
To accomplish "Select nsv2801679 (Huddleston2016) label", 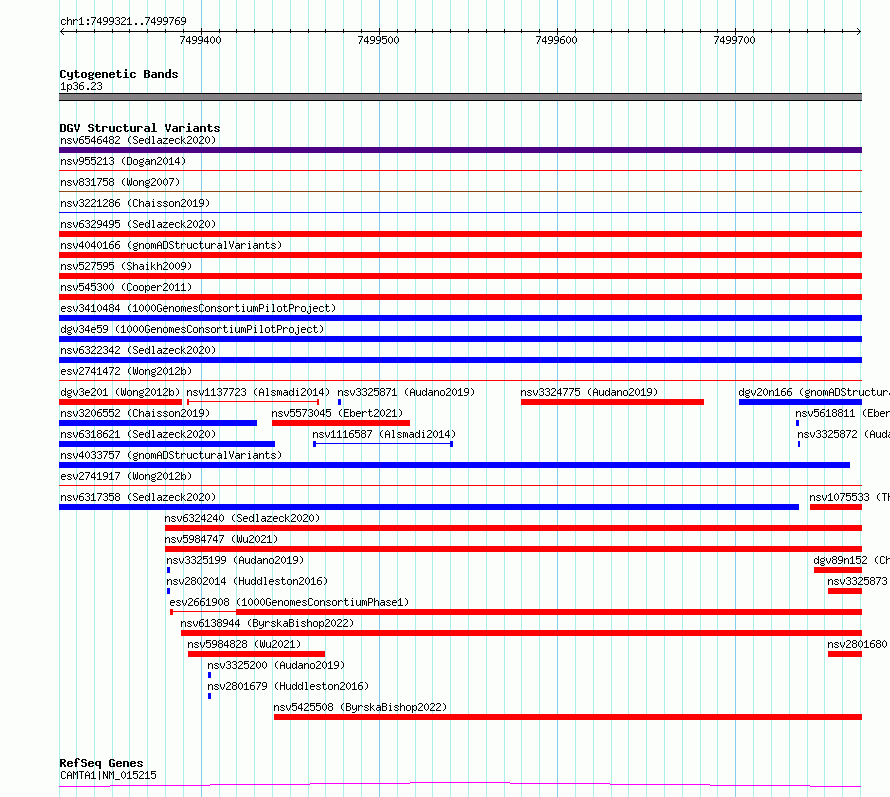I will (288, 686).
